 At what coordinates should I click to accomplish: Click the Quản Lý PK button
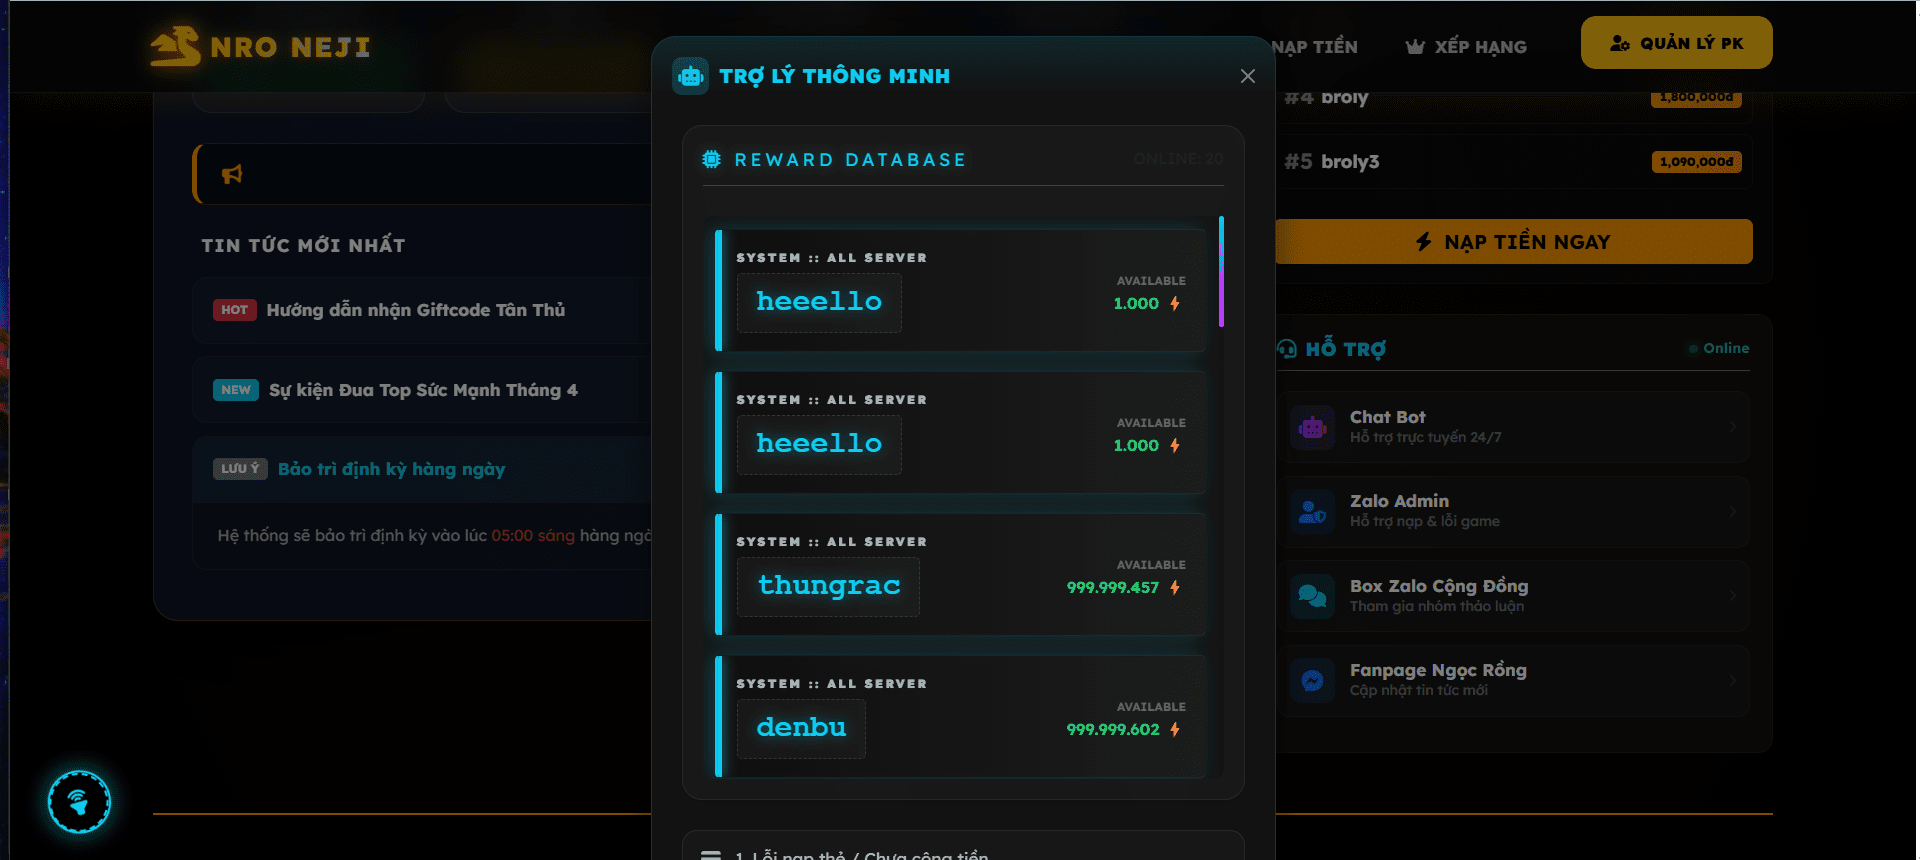pyautogui.click(x=1676, y=43)
